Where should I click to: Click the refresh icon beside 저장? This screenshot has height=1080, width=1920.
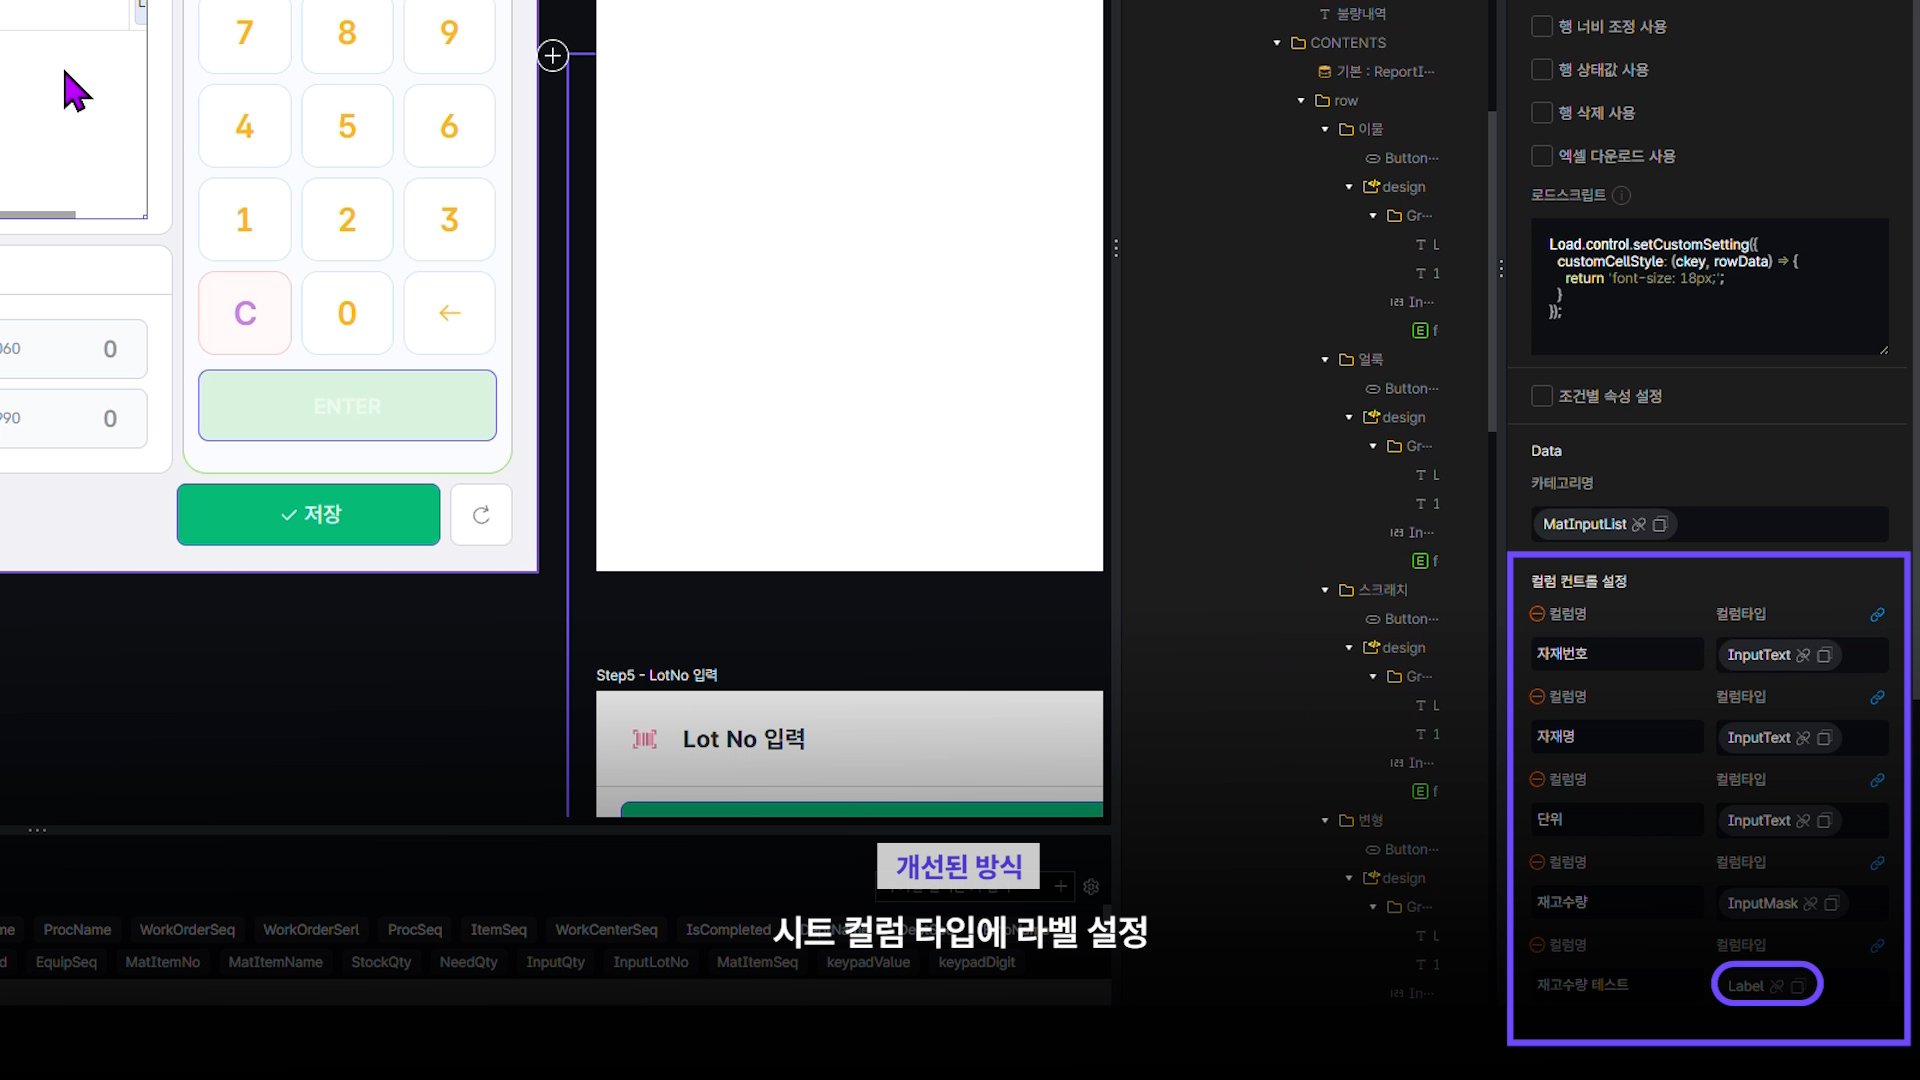(481, 515)
